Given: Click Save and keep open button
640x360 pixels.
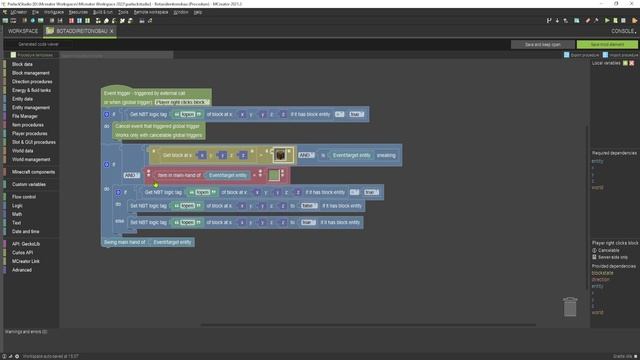Looking at the screenshot, I should (x=542, y=44).
